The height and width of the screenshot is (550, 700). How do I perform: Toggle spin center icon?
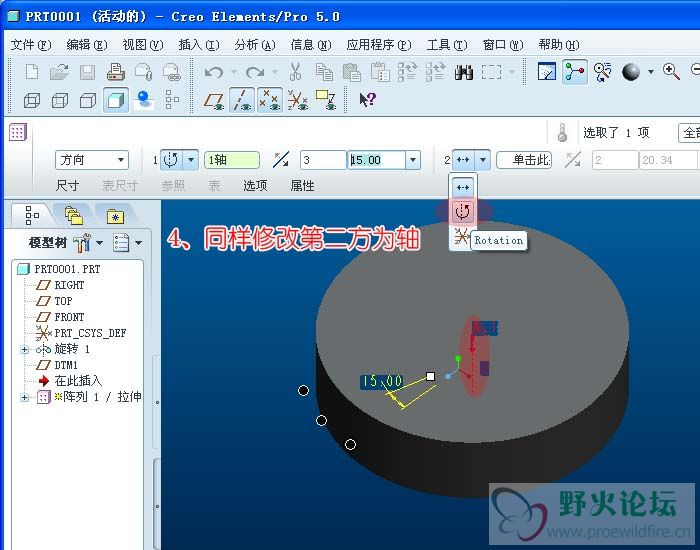(575, 71)
